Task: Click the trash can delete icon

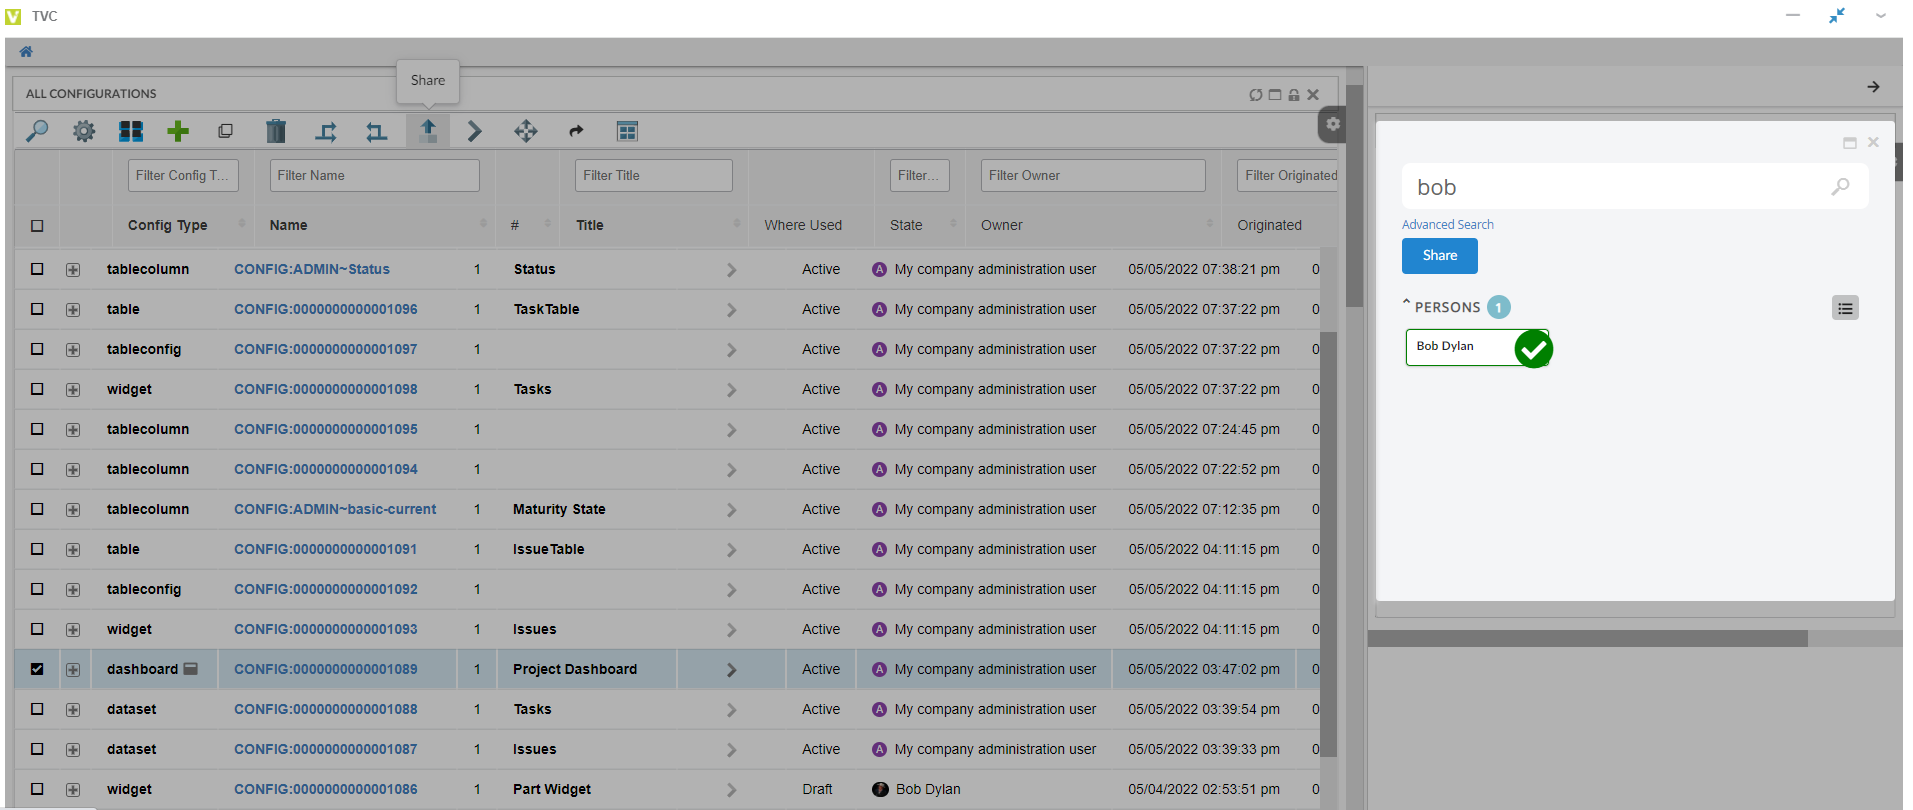Action: (276, 131)
